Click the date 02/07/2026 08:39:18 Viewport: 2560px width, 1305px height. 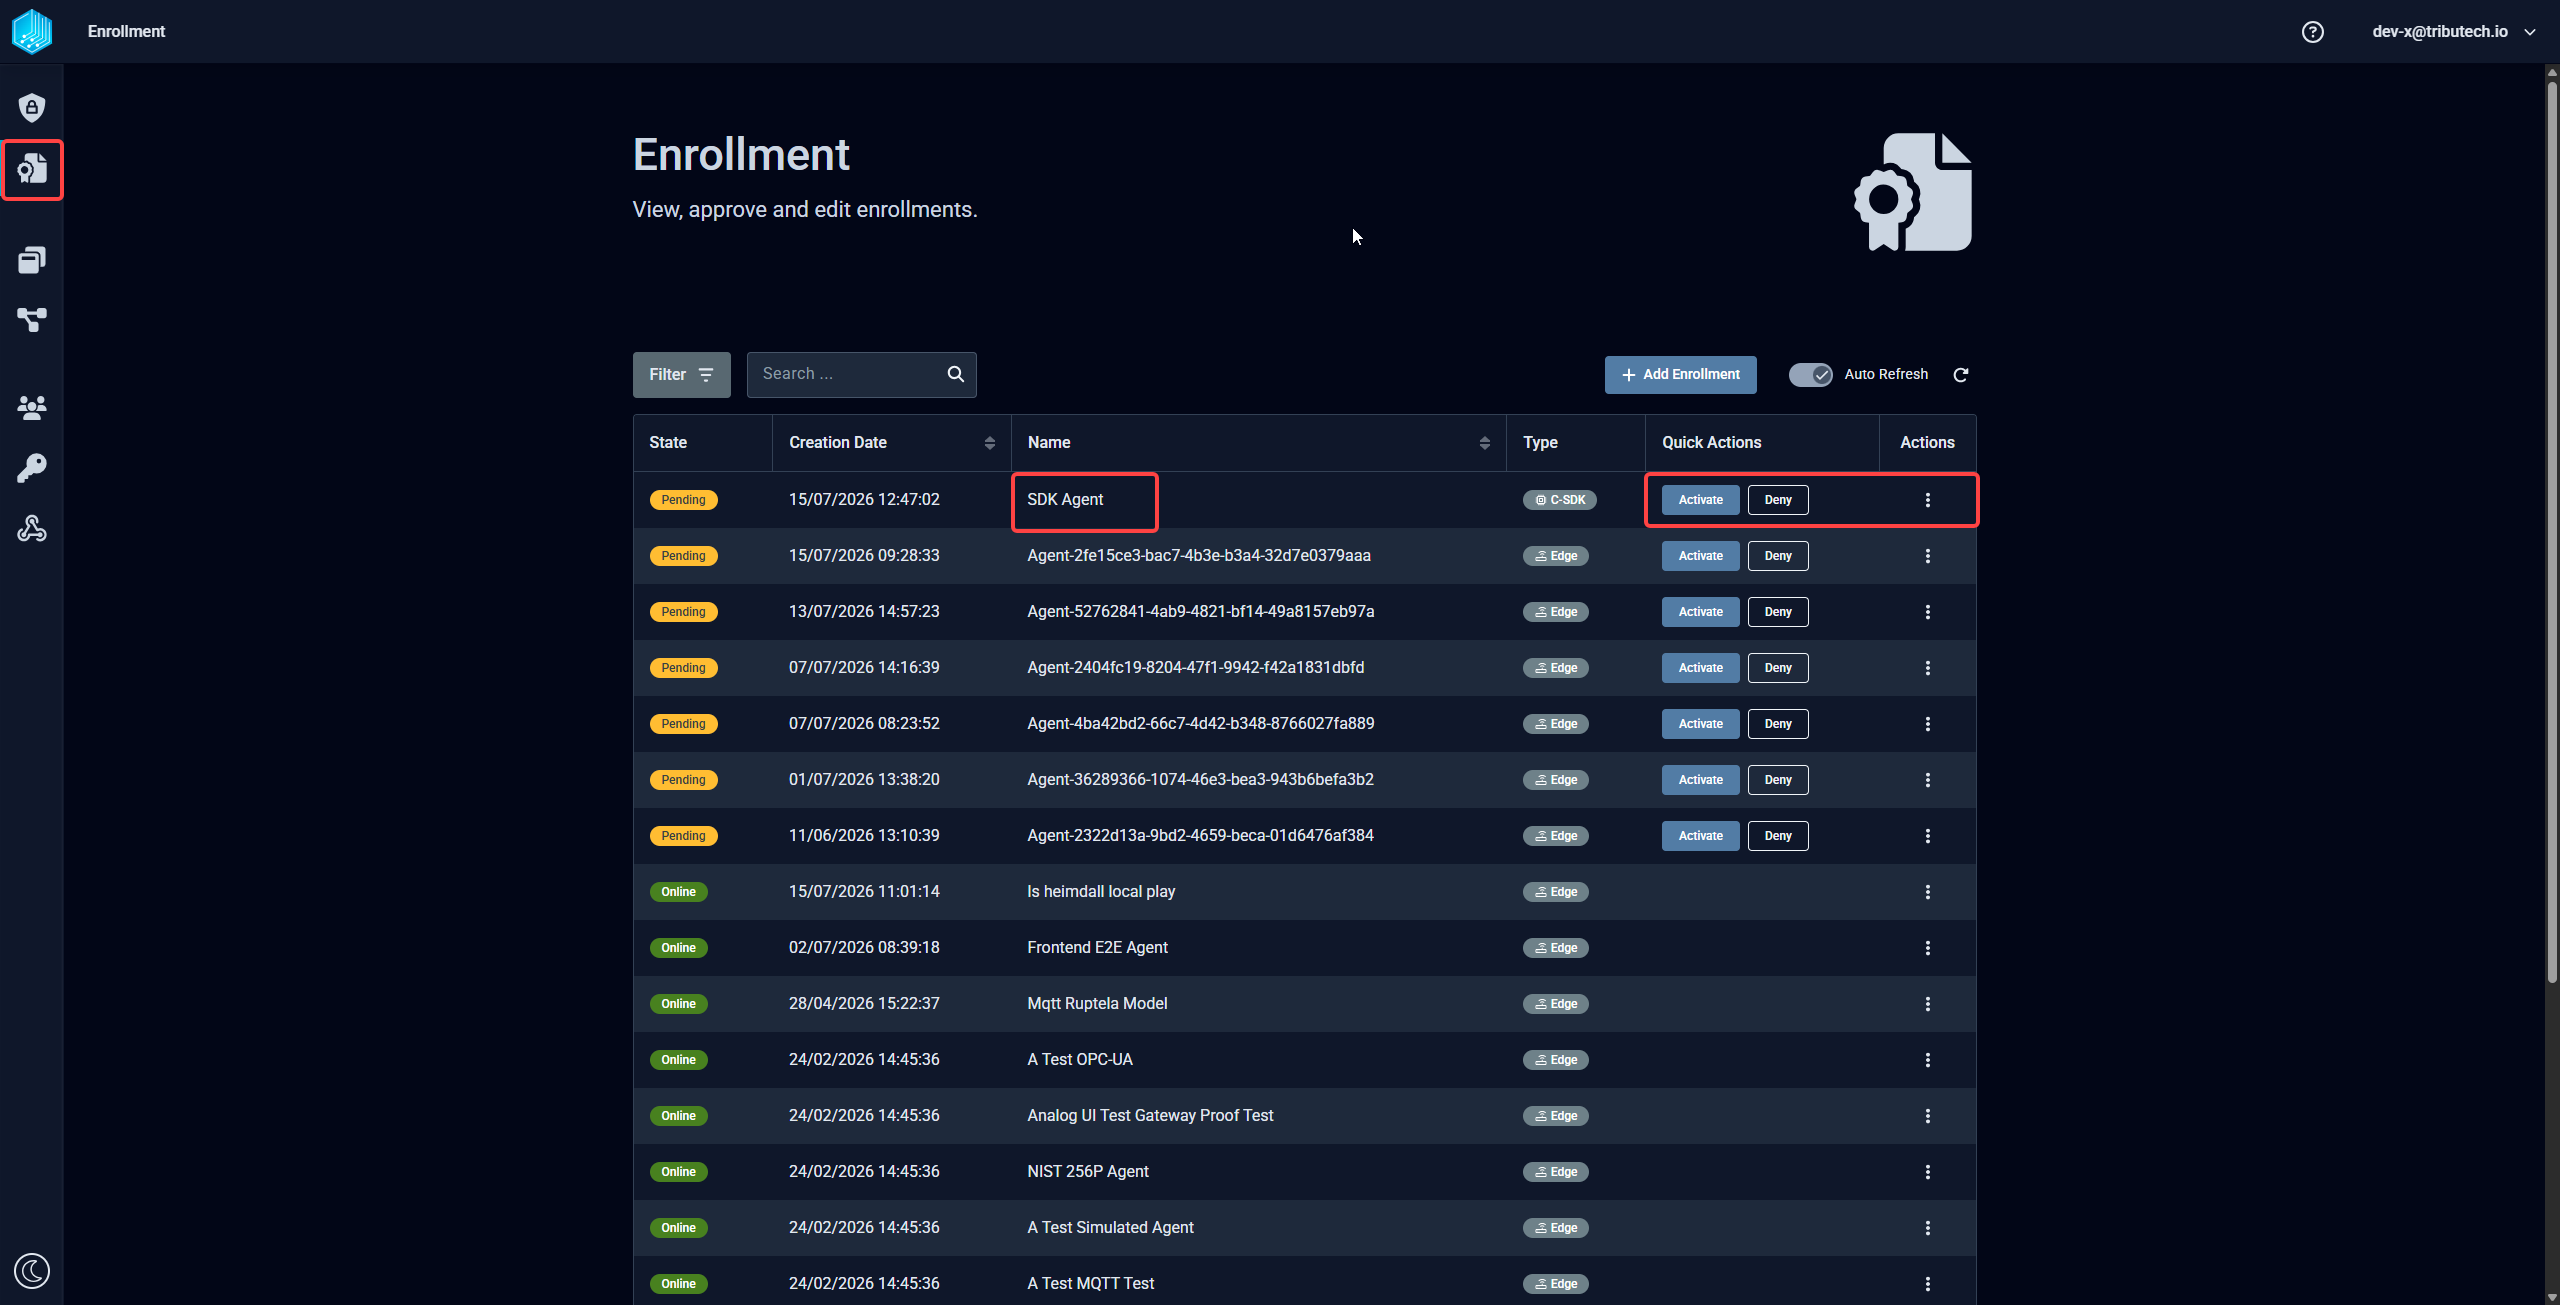click(864, 948)
